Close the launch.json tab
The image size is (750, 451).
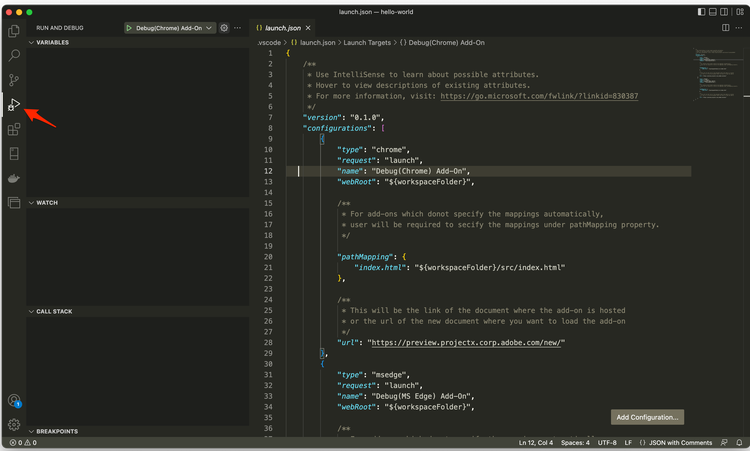[308, 28]
